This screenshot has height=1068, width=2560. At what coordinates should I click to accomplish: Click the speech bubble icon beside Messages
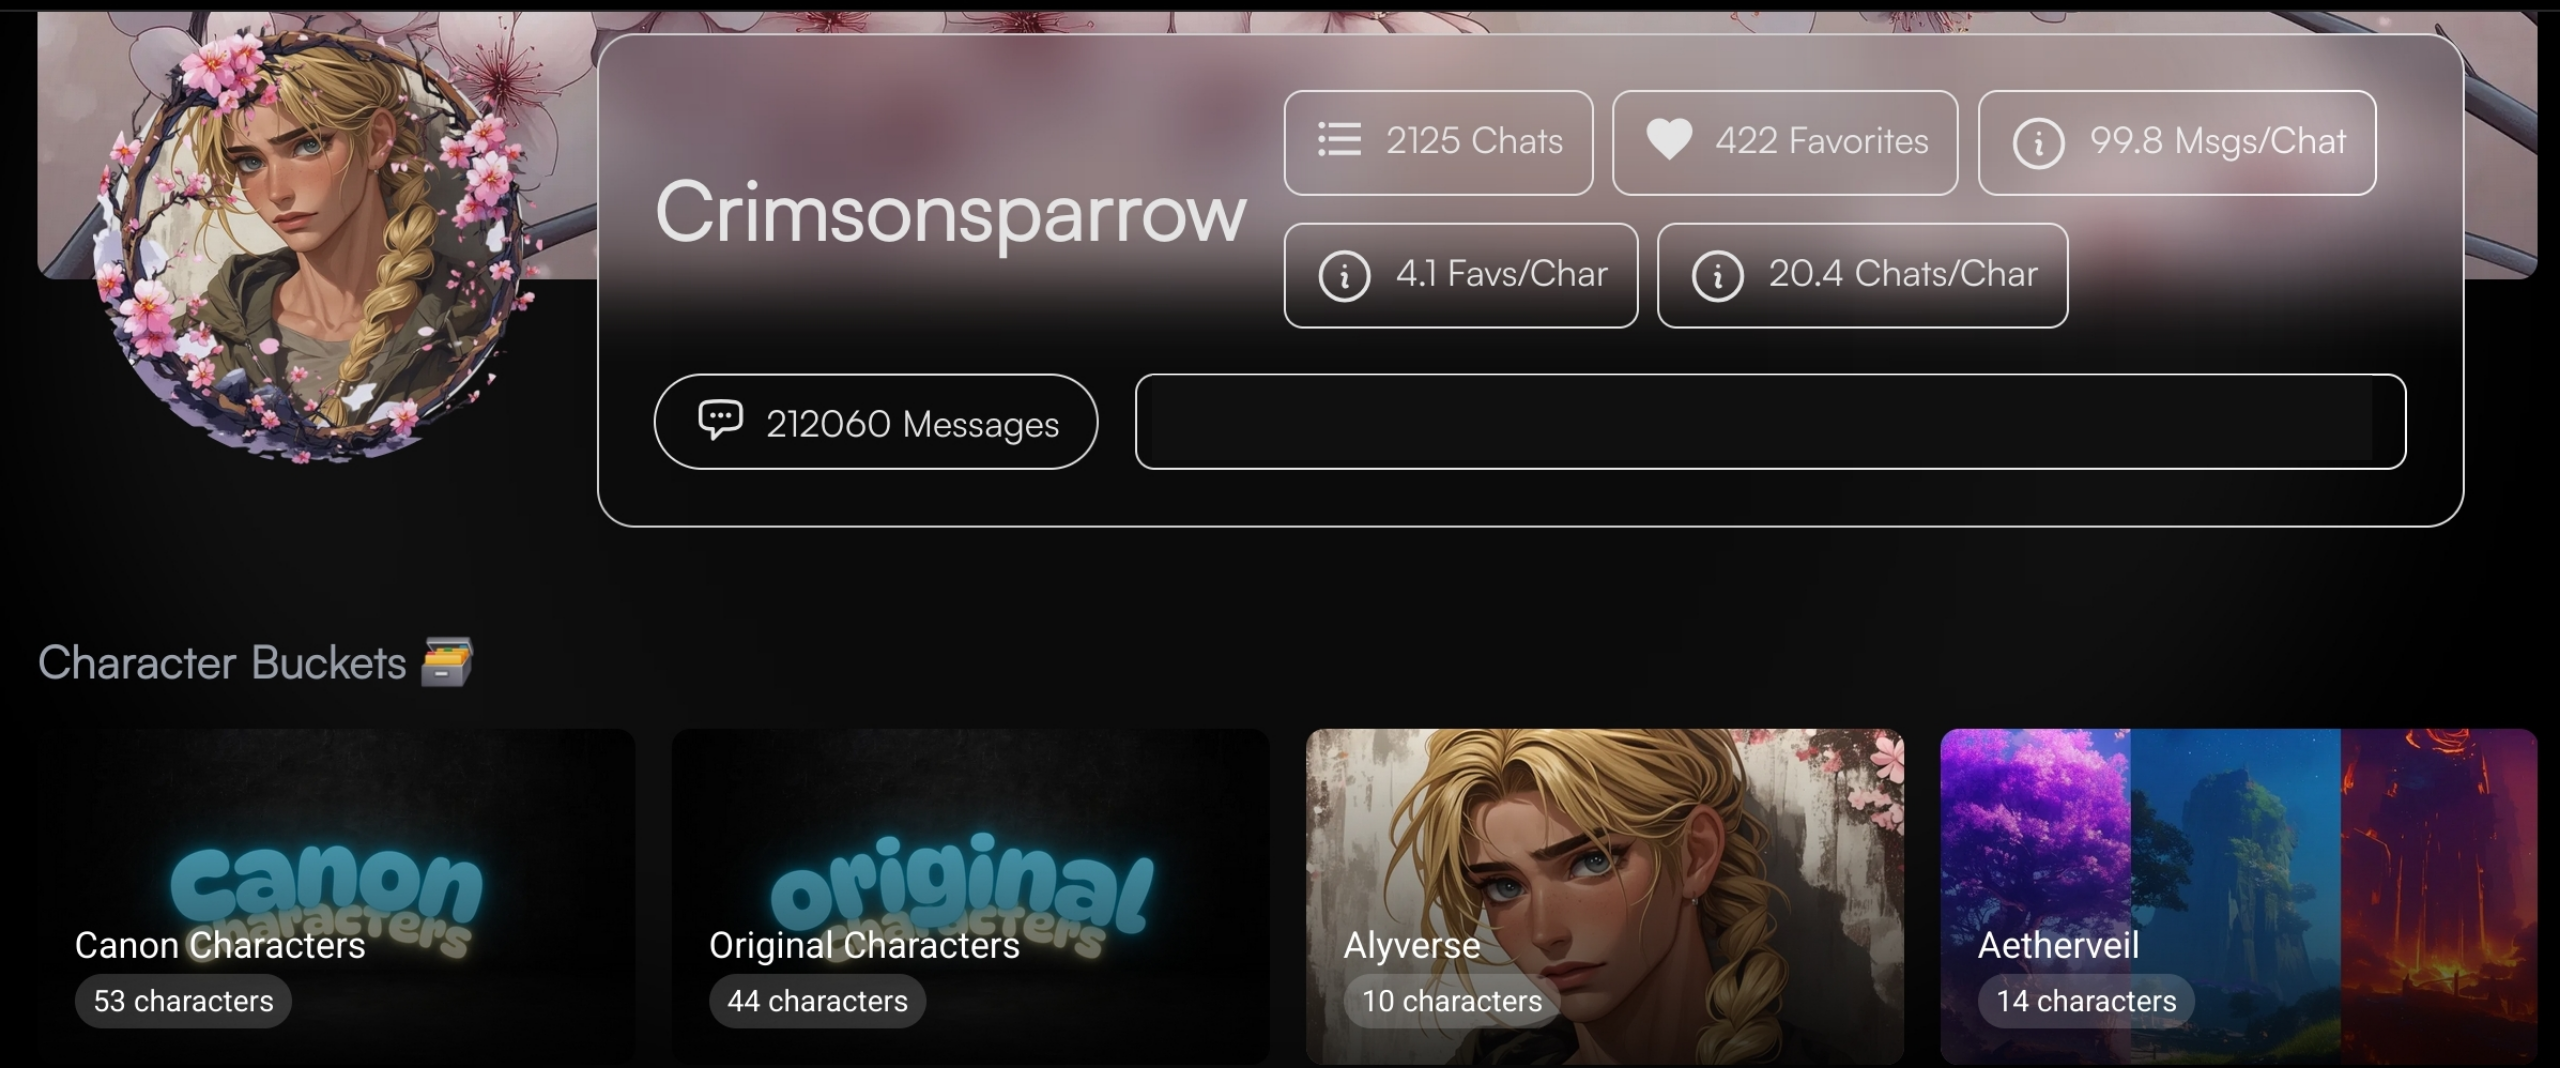(x=720, y=421)
